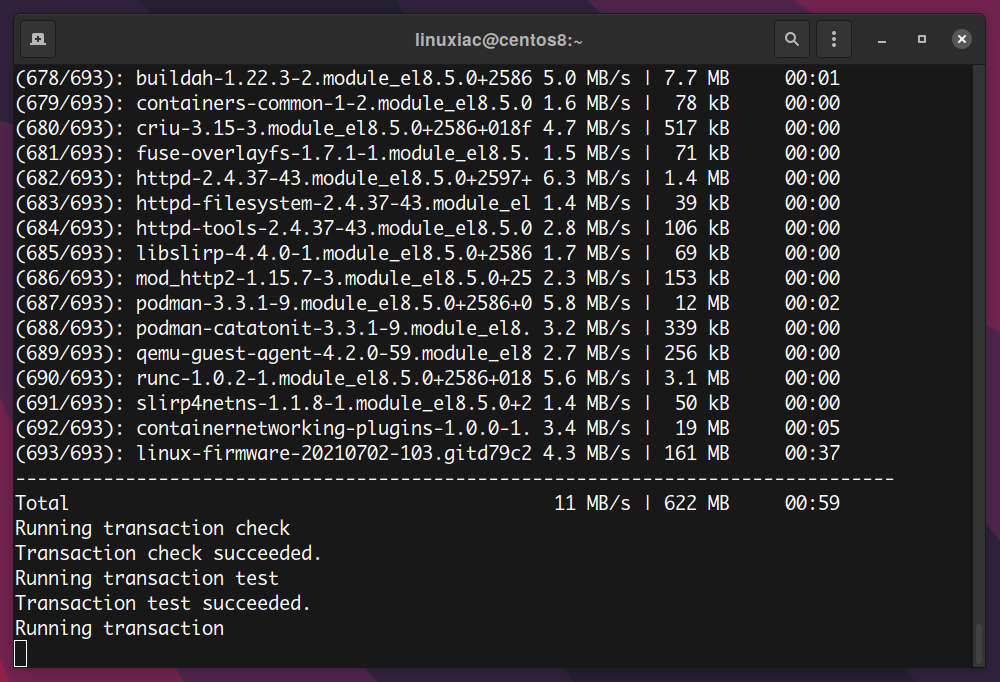Viewport: 1000px width, 682px height.
Task: Open a new terminal tab
Action: point(38,40)
